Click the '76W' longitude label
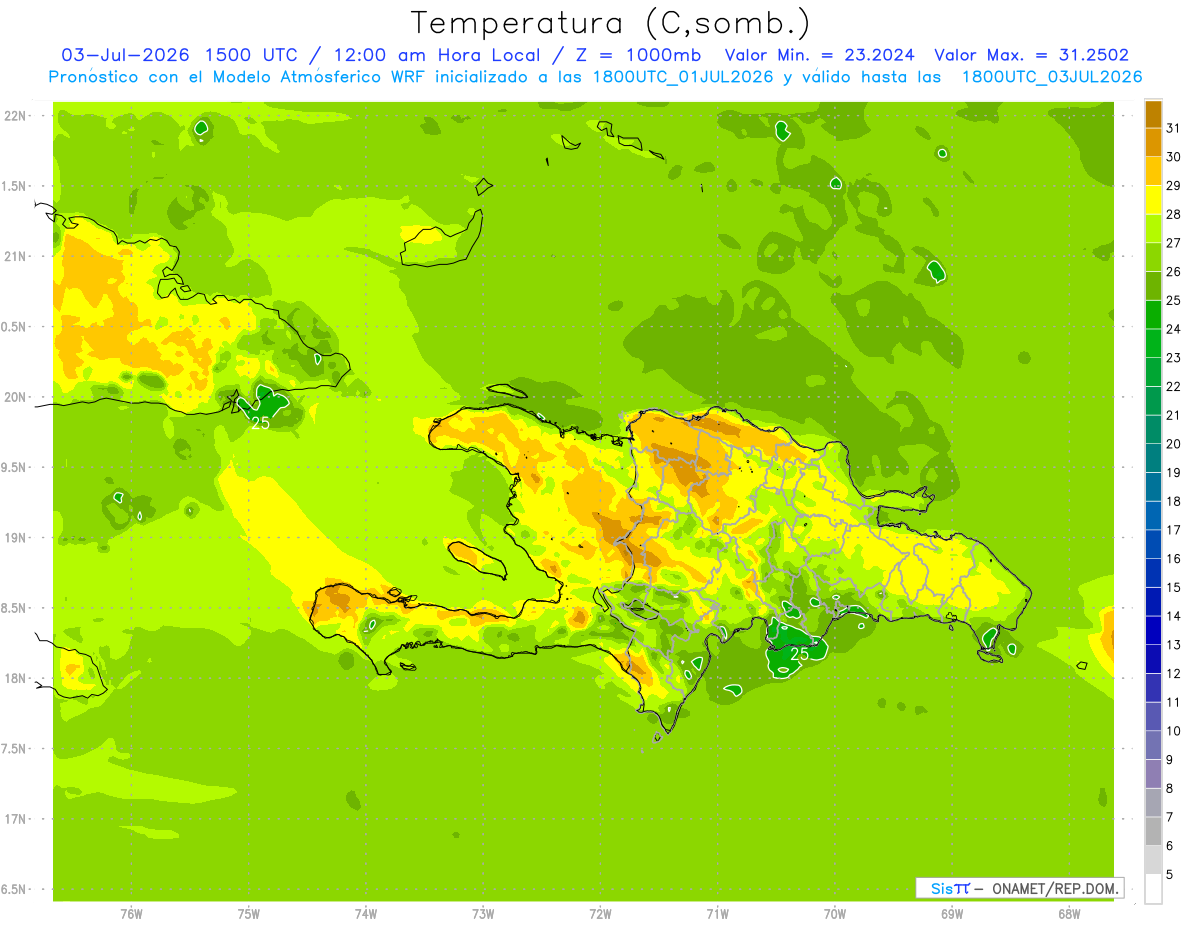This screenshot has height=927, width=1200. pos(131,913)
